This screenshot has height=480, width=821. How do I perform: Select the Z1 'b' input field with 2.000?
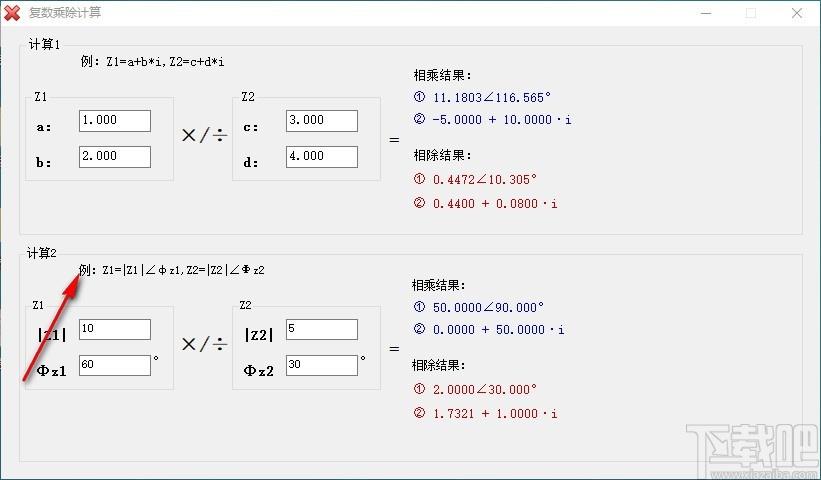coord(115,157)
